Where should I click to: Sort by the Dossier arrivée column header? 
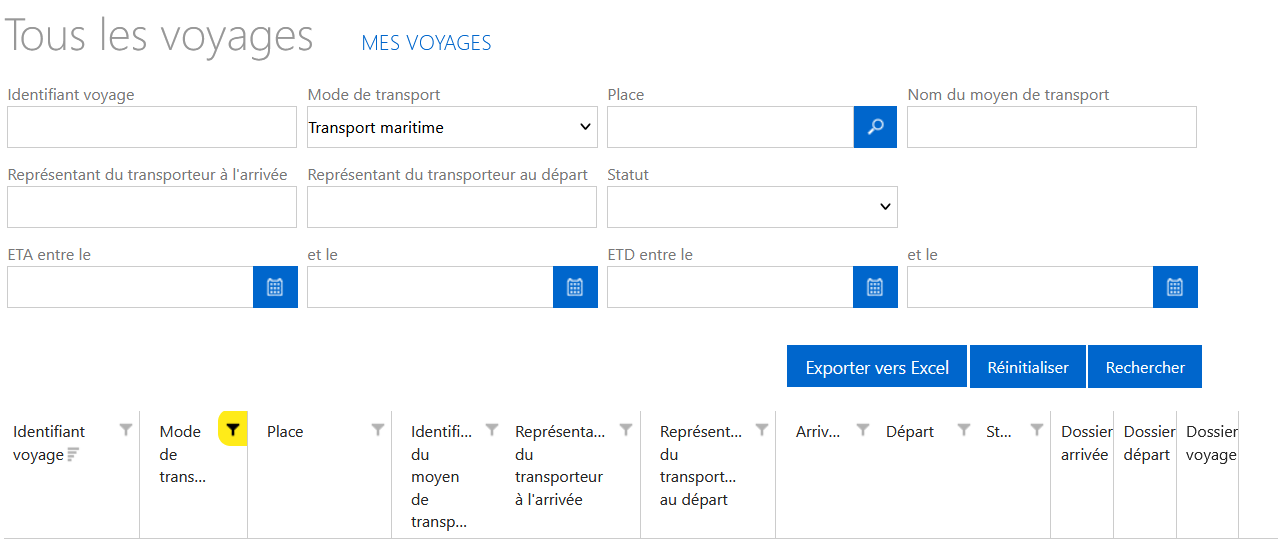(1085, 443)
